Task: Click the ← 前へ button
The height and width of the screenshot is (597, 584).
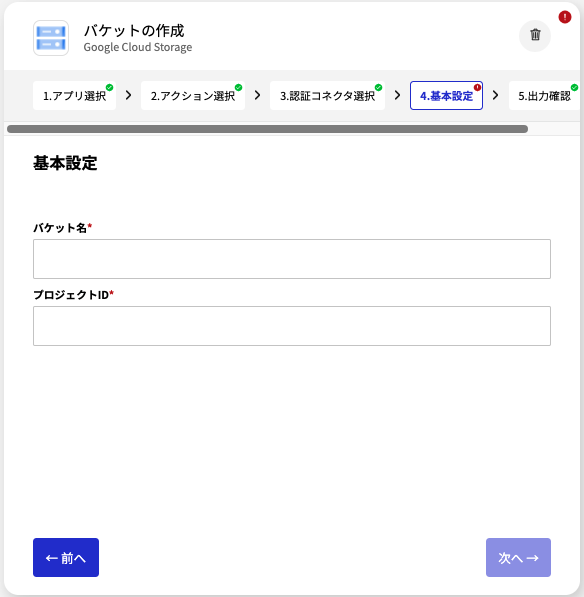Action: click(66, 557)
